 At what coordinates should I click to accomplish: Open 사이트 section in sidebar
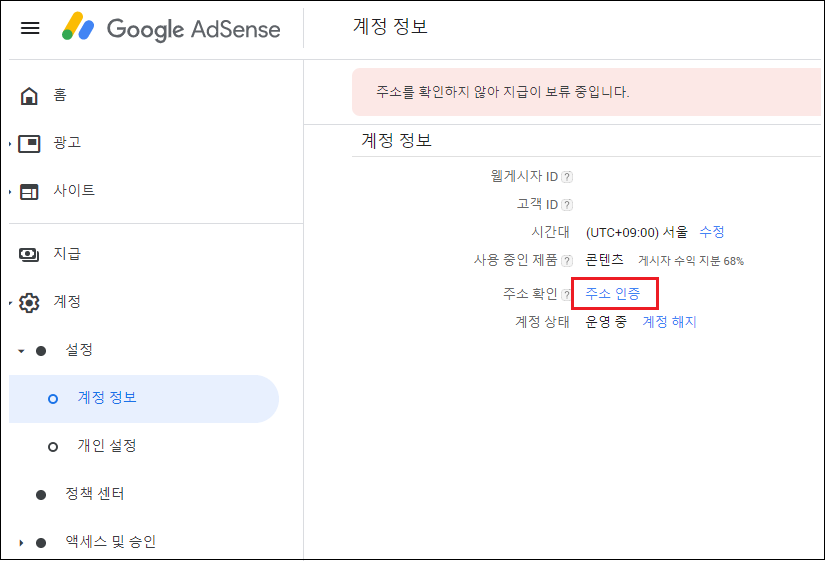pyautogui.click(x=74, y=190)
